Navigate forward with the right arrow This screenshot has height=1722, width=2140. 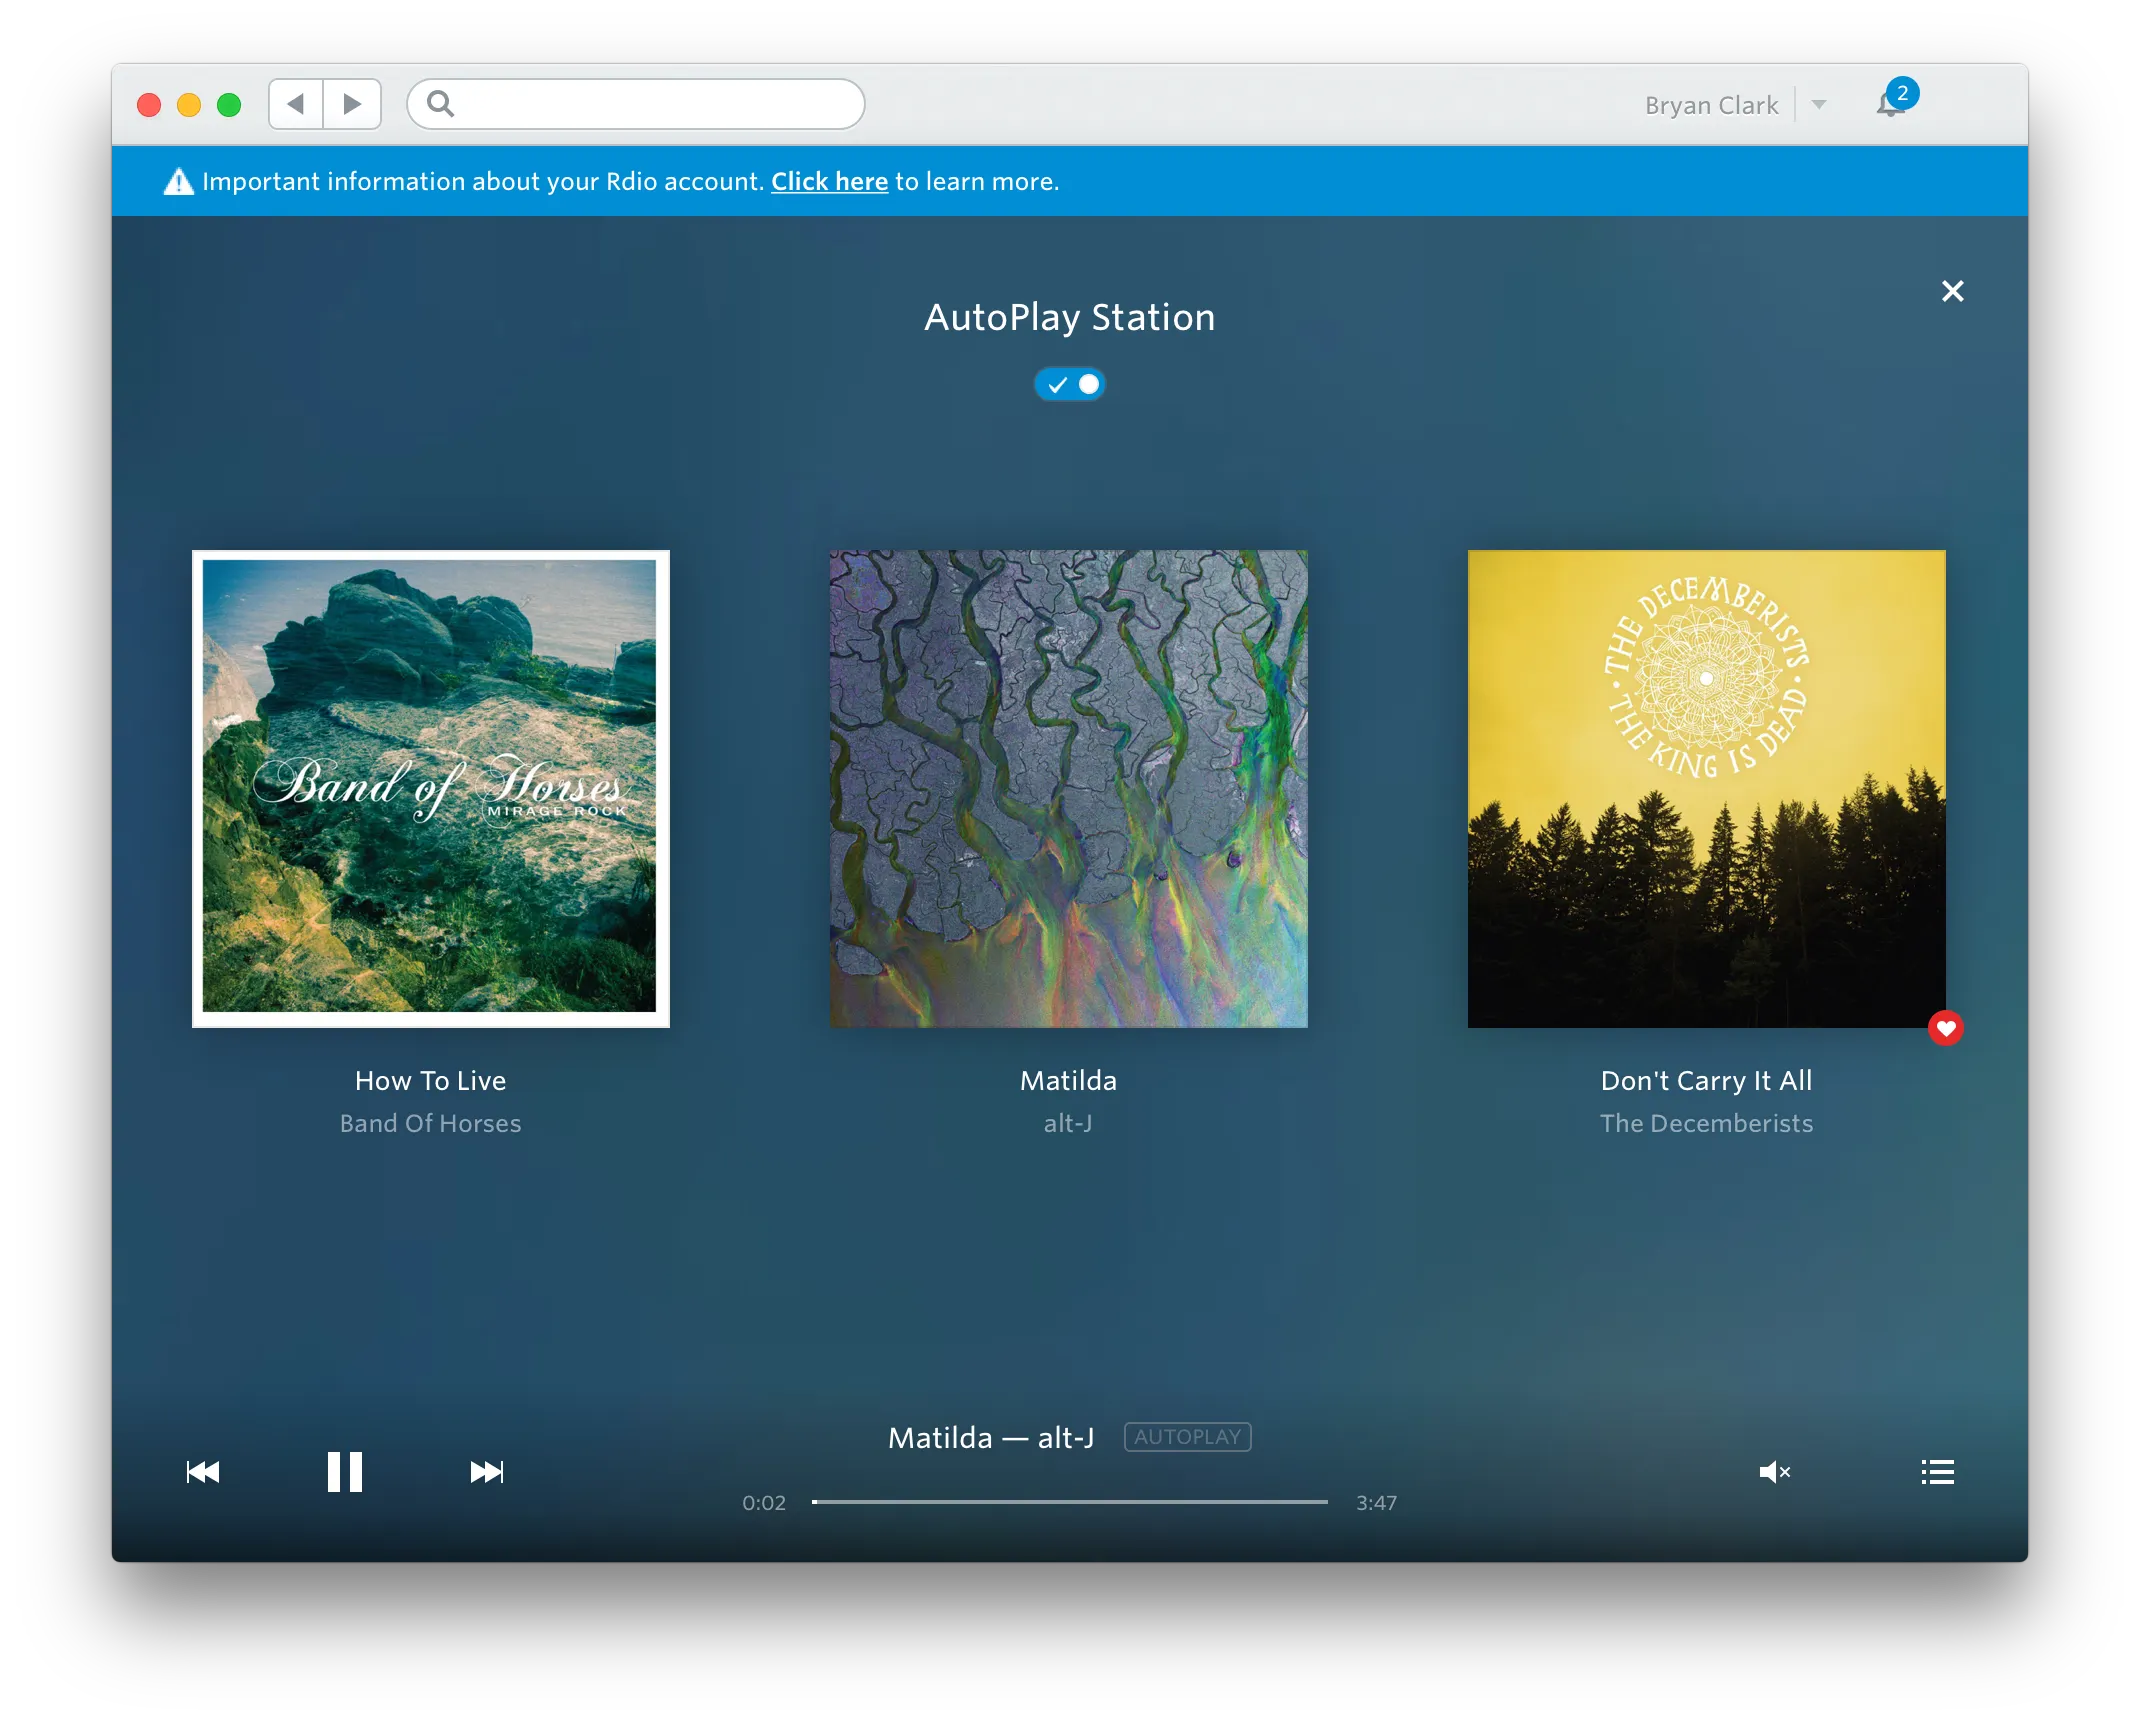(x=352, y=104)
